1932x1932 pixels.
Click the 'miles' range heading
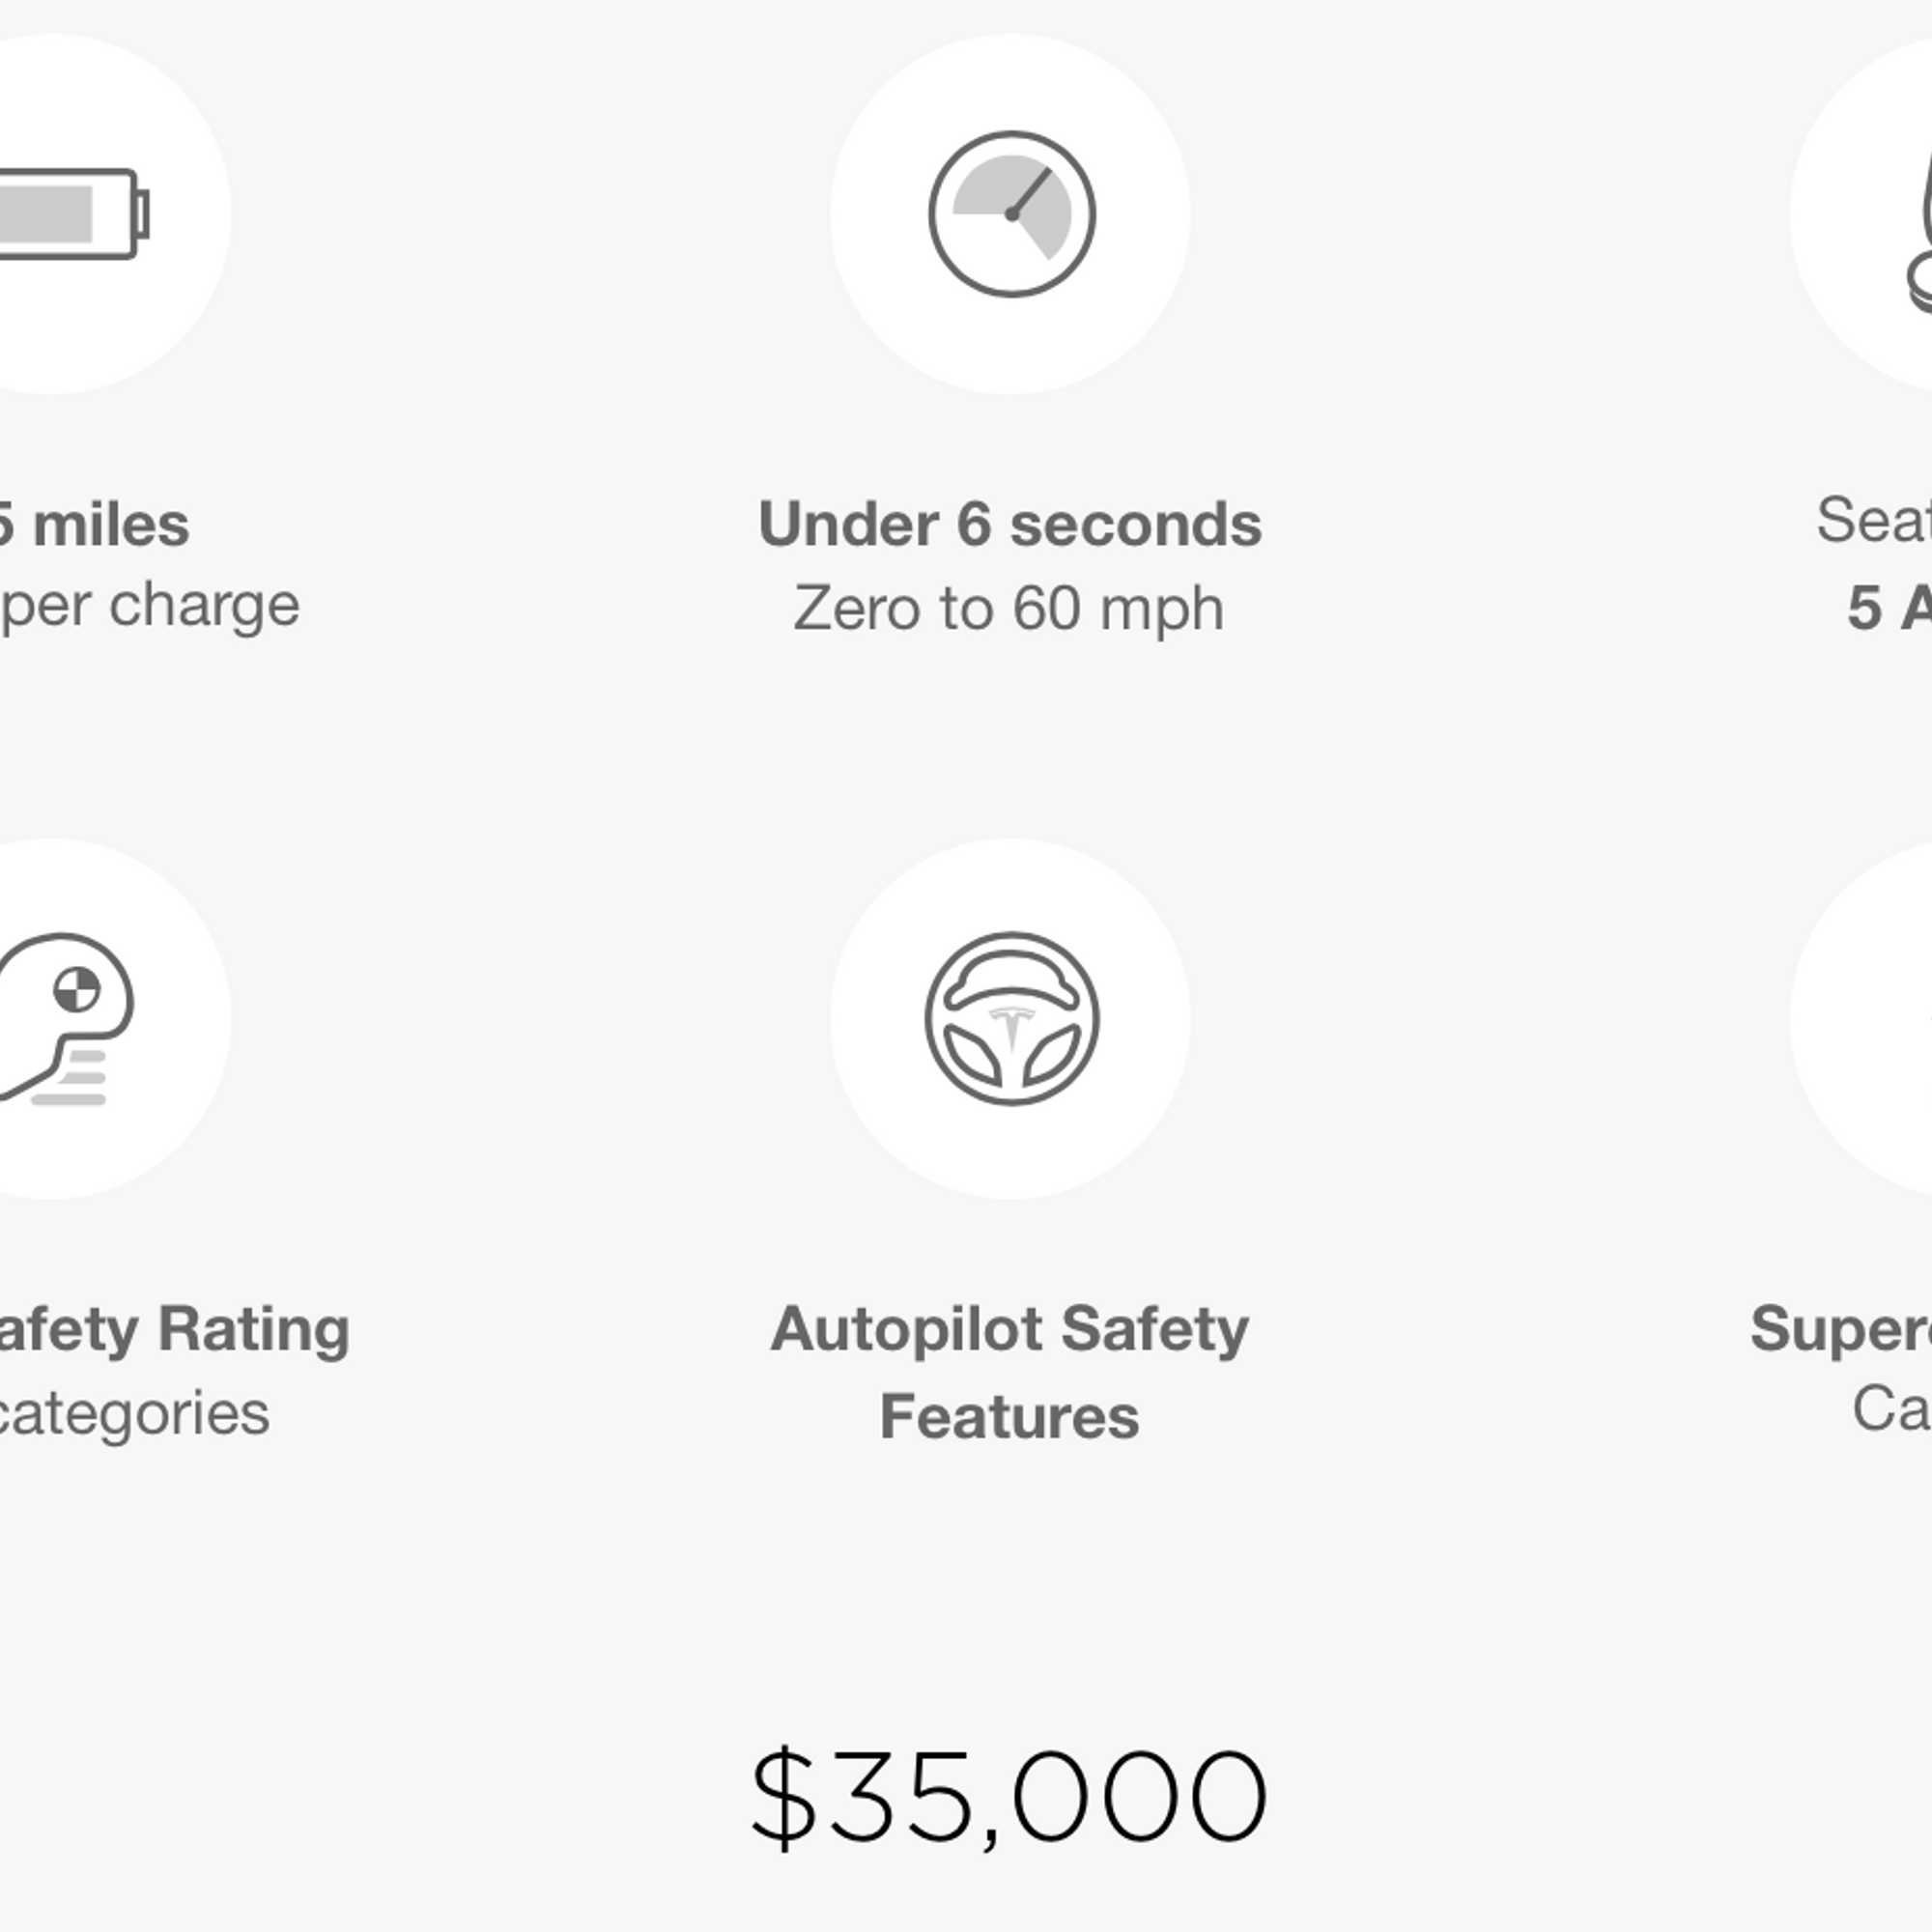pos(95,524)
